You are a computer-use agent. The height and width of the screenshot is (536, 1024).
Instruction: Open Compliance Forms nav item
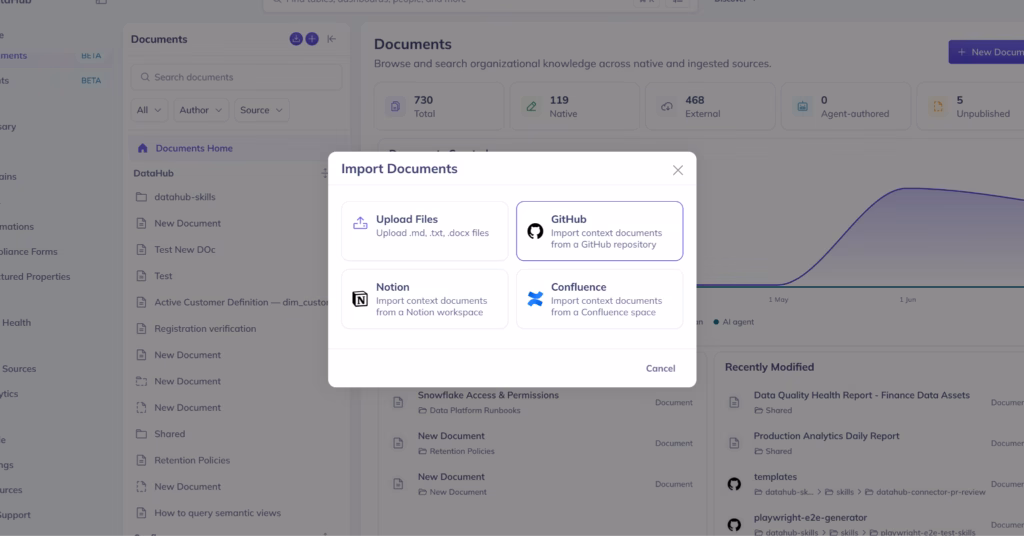click(x=29, y=251)
